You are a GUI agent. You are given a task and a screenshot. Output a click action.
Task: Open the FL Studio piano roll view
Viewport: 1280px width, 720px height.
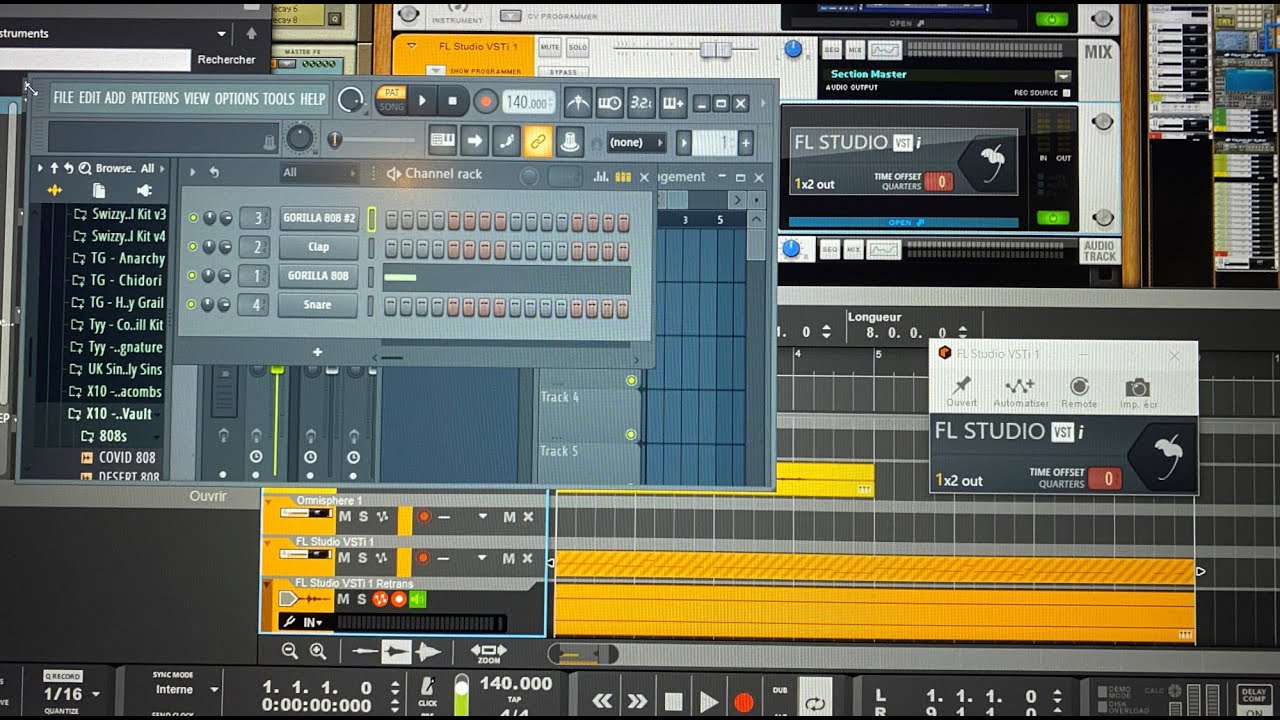pyautogui.click(x=442, y=142)
